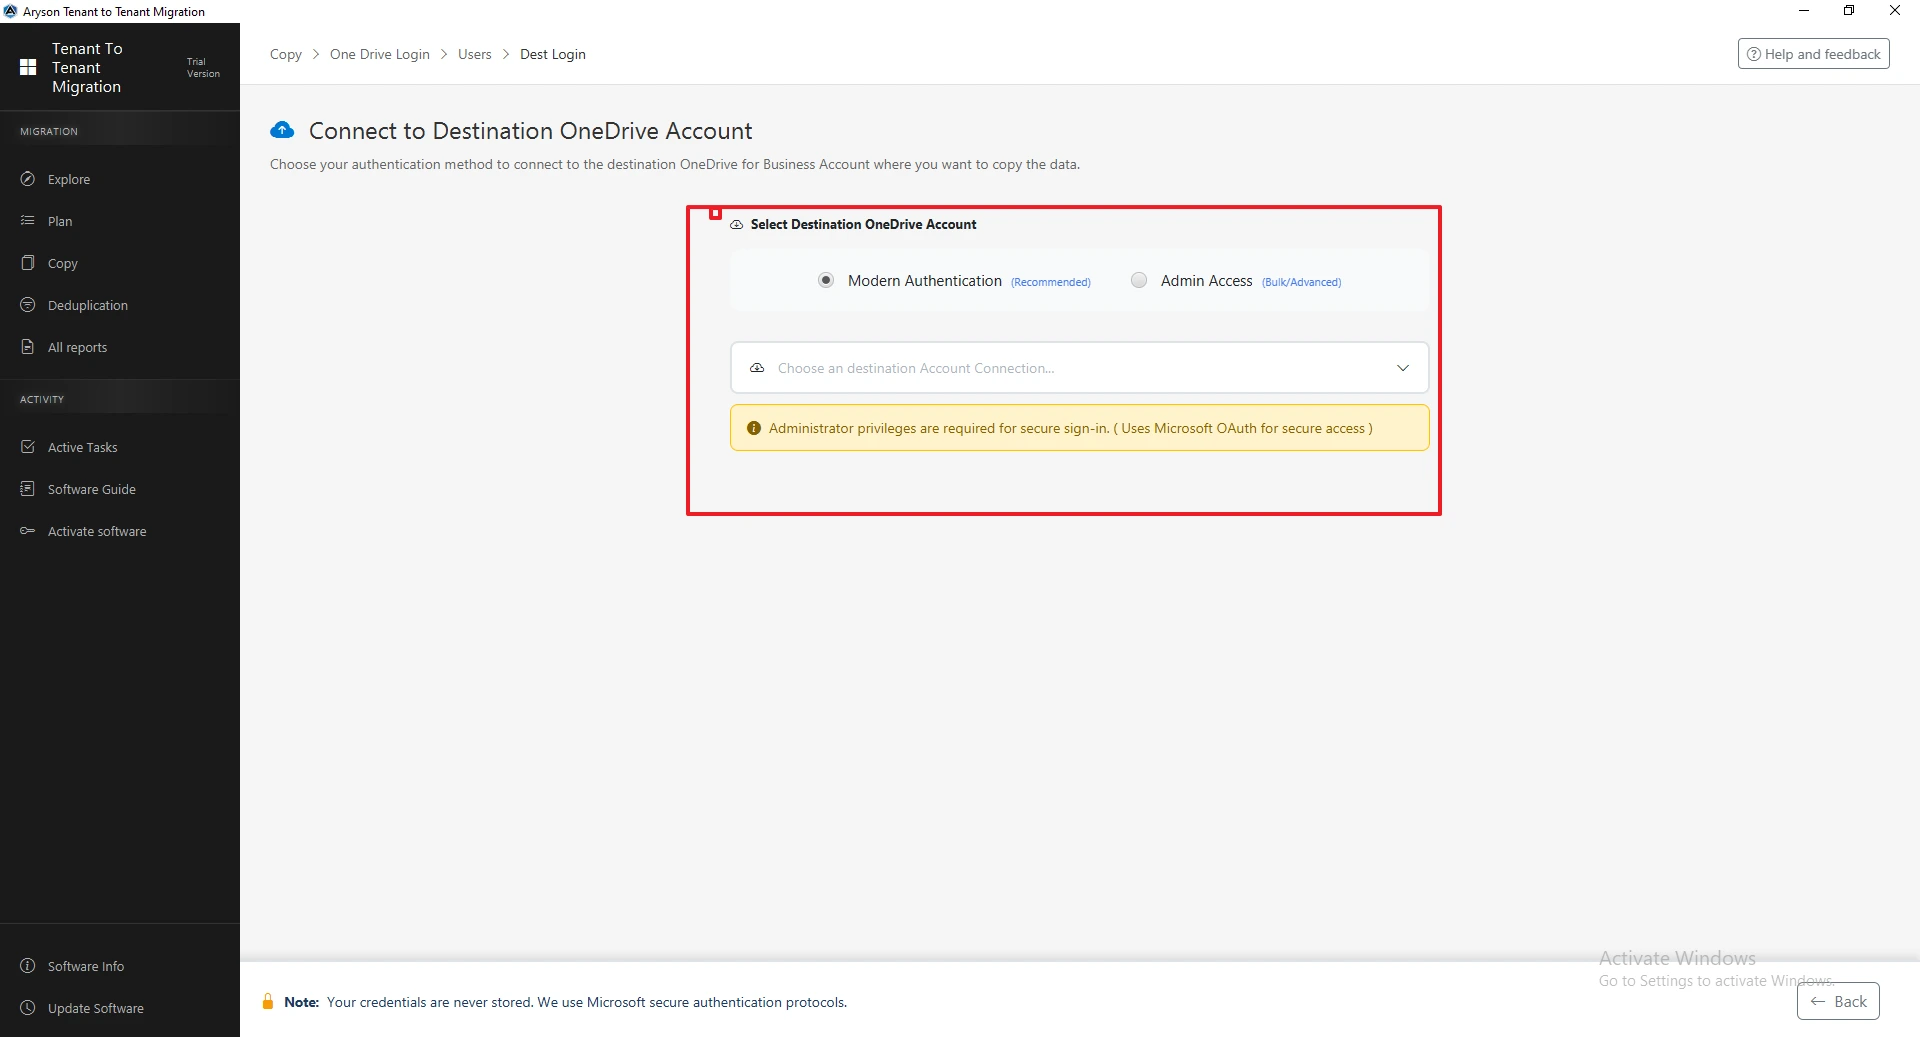Click the question mark icon in Help button
The image size is (1920, 1037).
click(x=1753, y=54)
